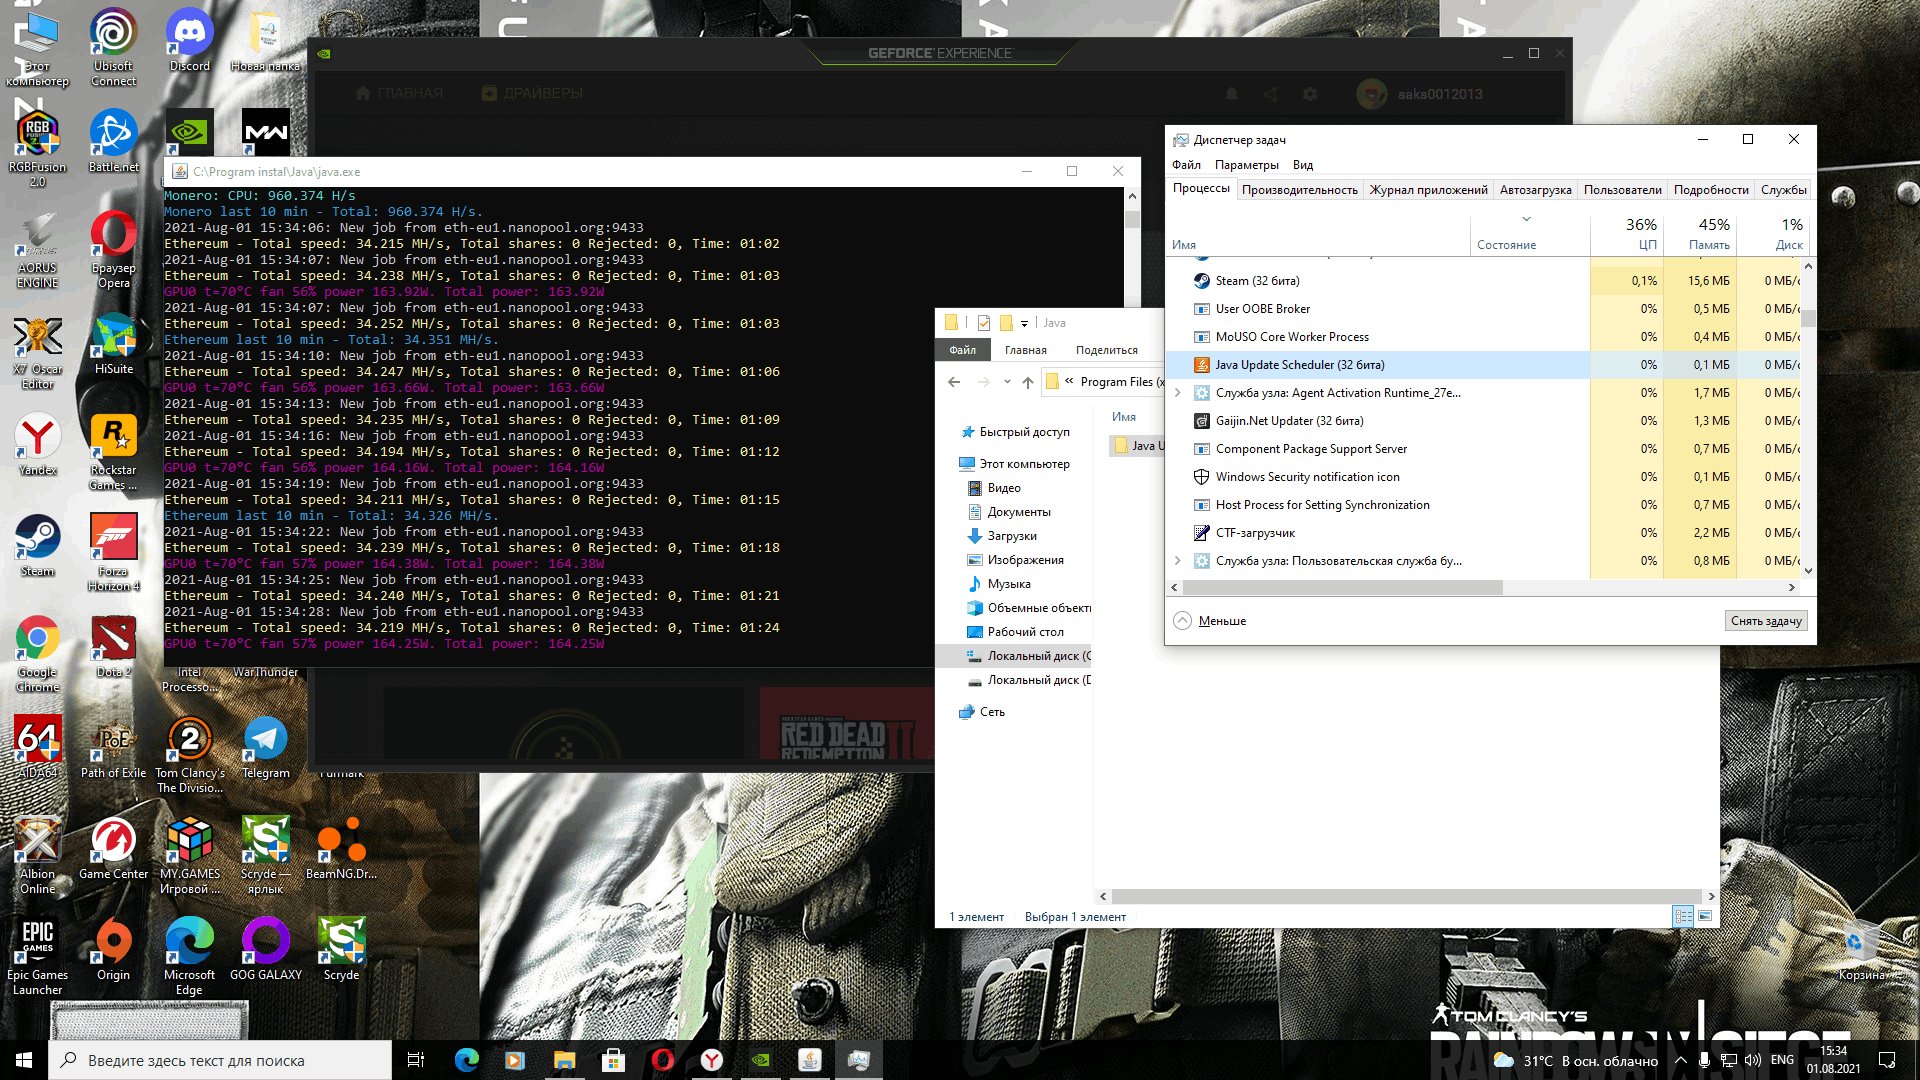Expand Java Update Scheduler process details

coord(1178,364)
